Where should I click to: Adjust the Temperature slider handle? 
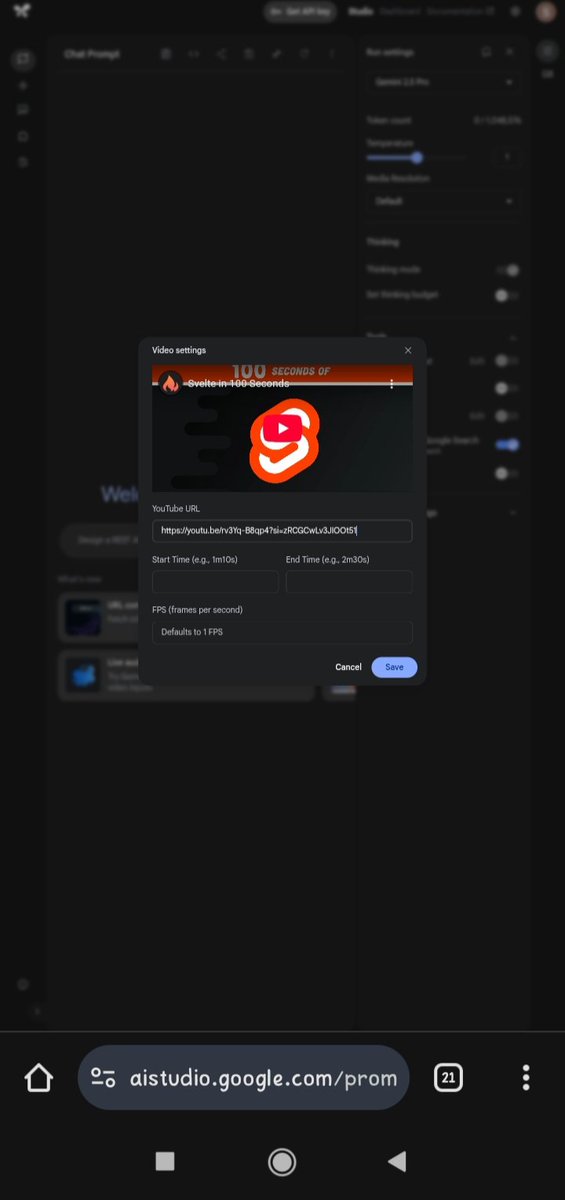click(417, 157)
